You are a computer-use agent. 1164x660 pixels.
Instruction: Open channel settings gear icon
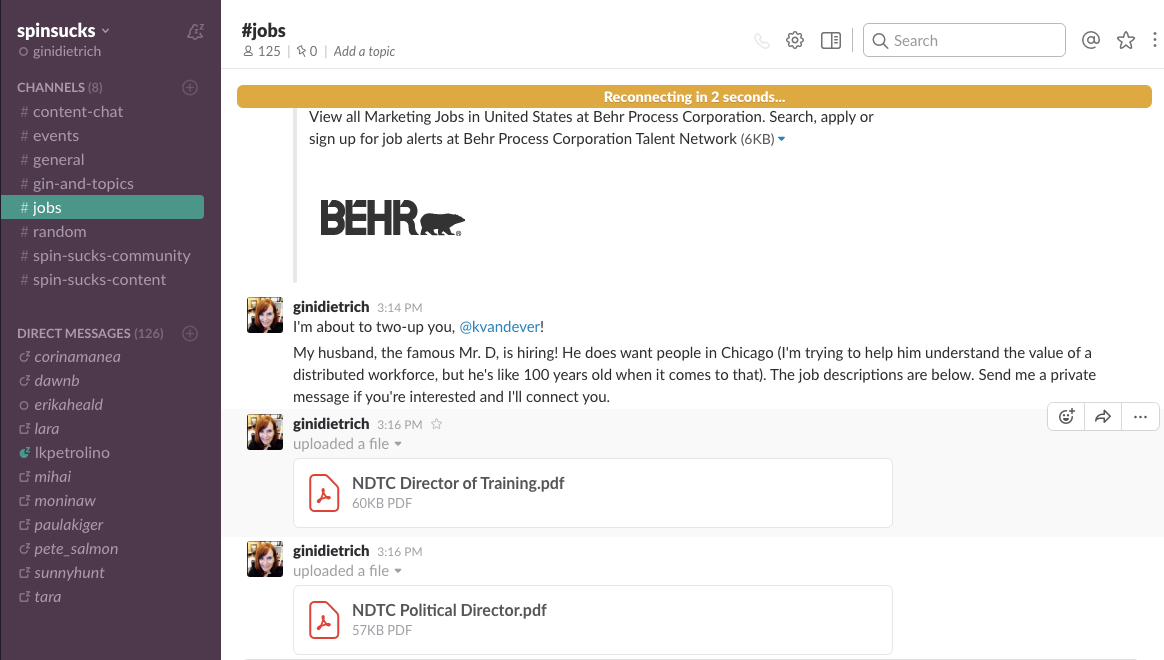[x=795, y=41]
